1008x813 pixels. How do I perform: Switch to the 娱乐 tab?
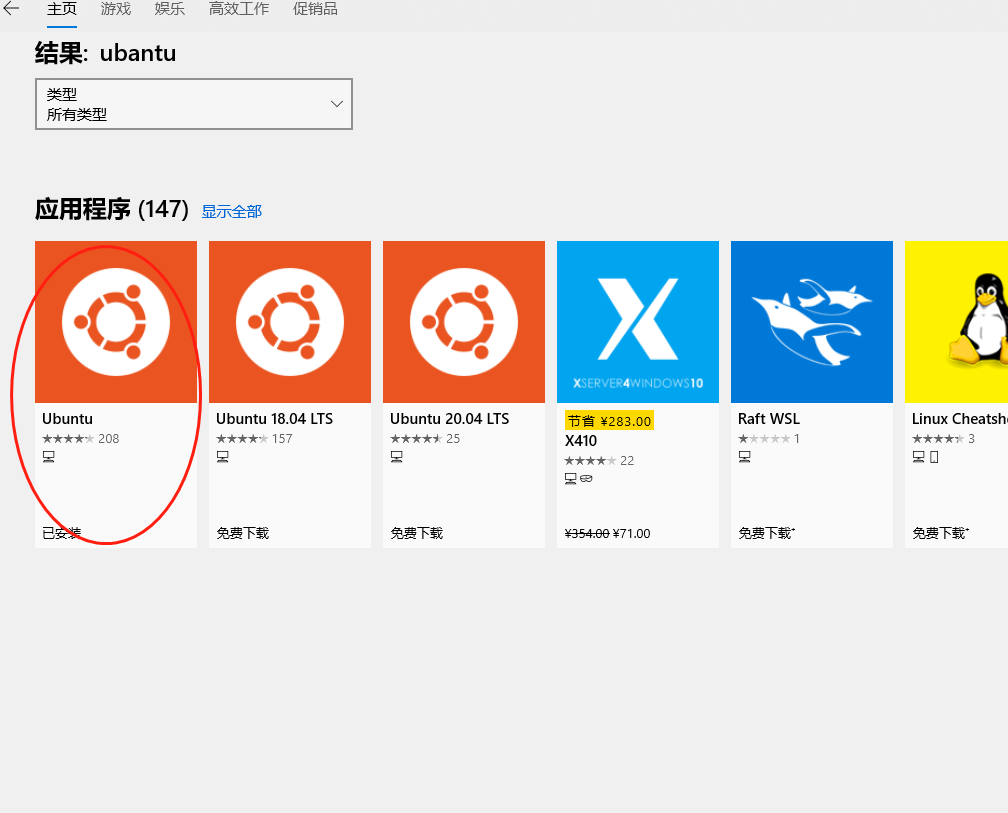[170, 9]
